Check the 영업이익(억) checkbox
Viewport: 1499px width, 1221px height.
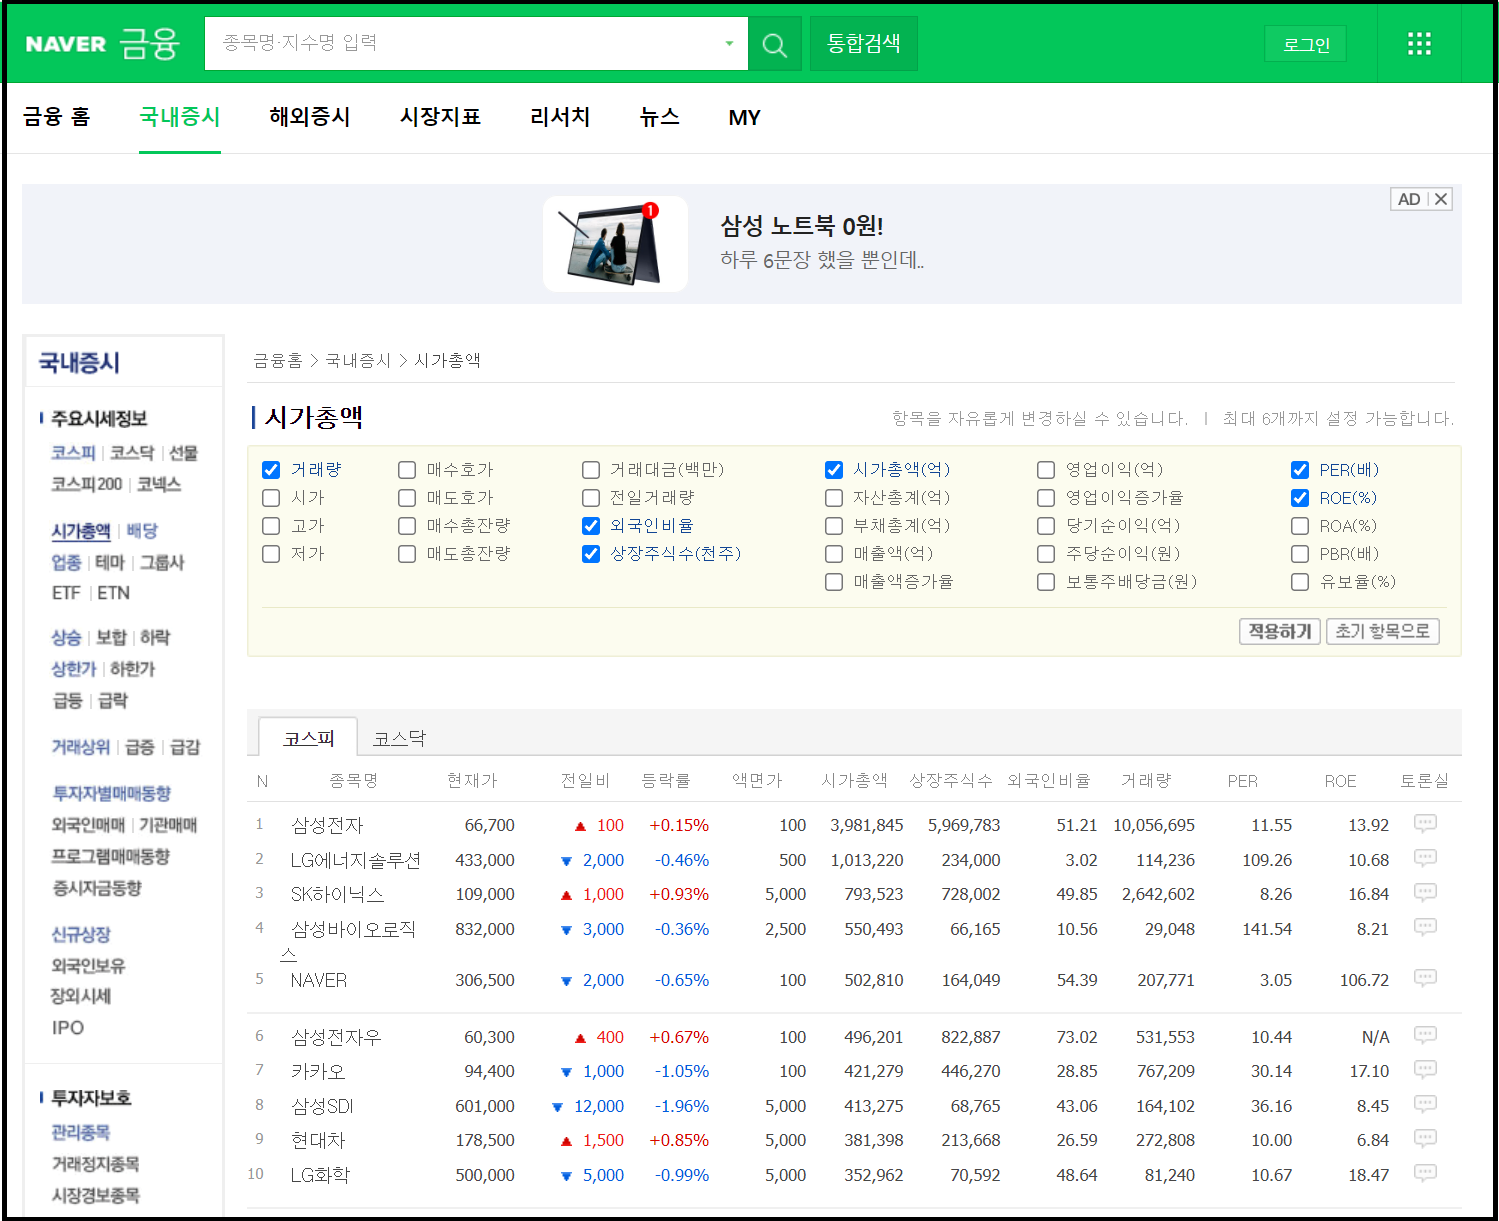click(1046, 470)
